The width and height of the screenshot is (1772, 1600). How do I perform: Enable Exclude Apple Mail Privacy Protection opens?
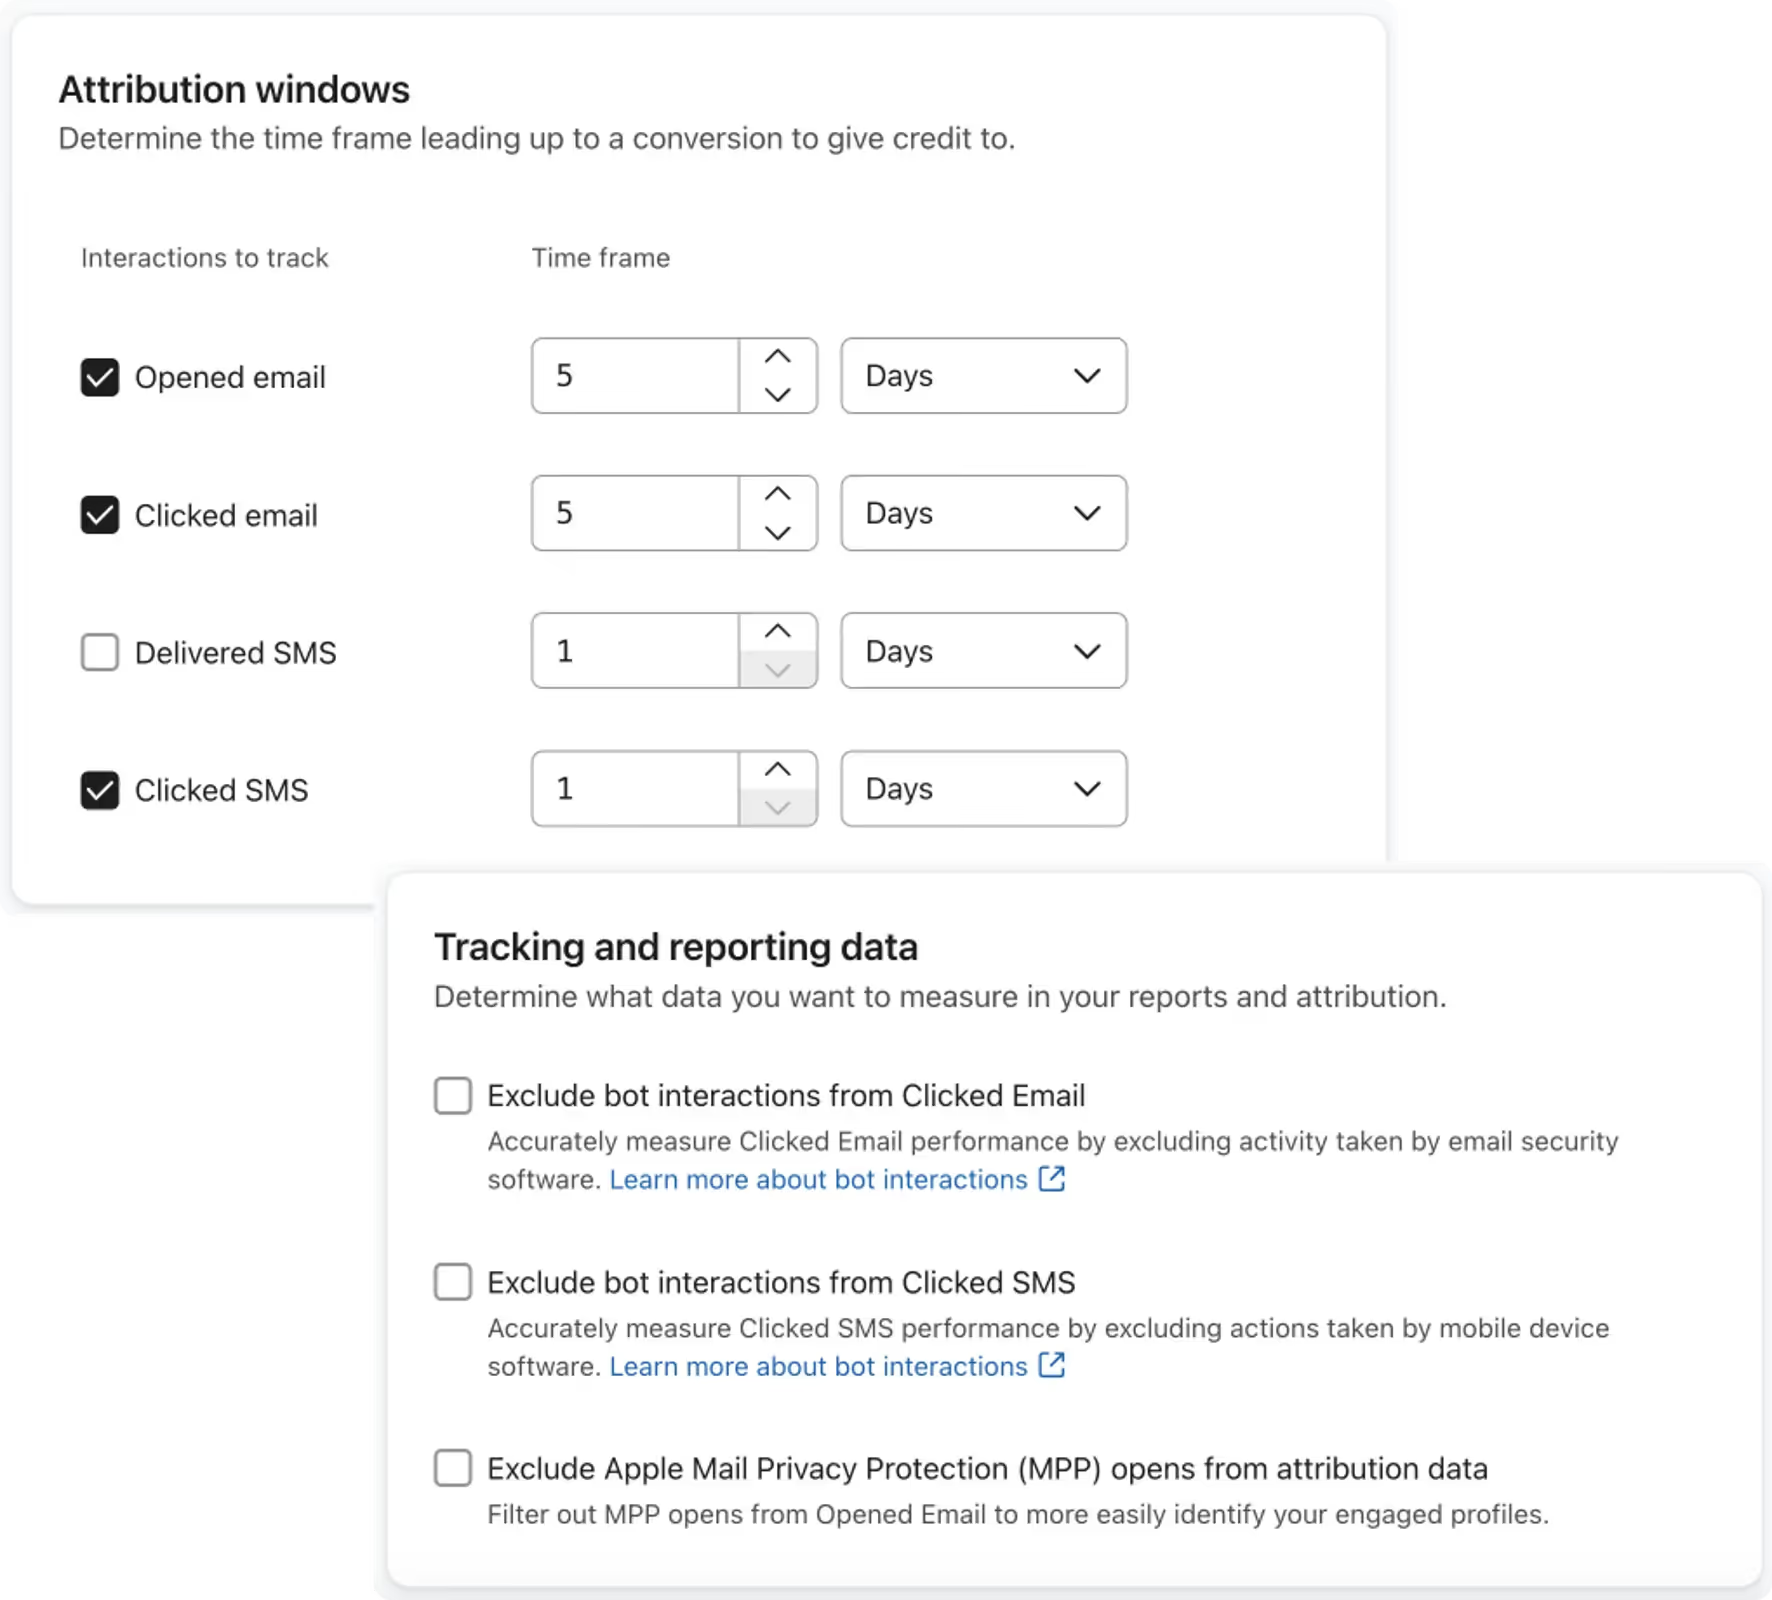[x=453, y=1468]
